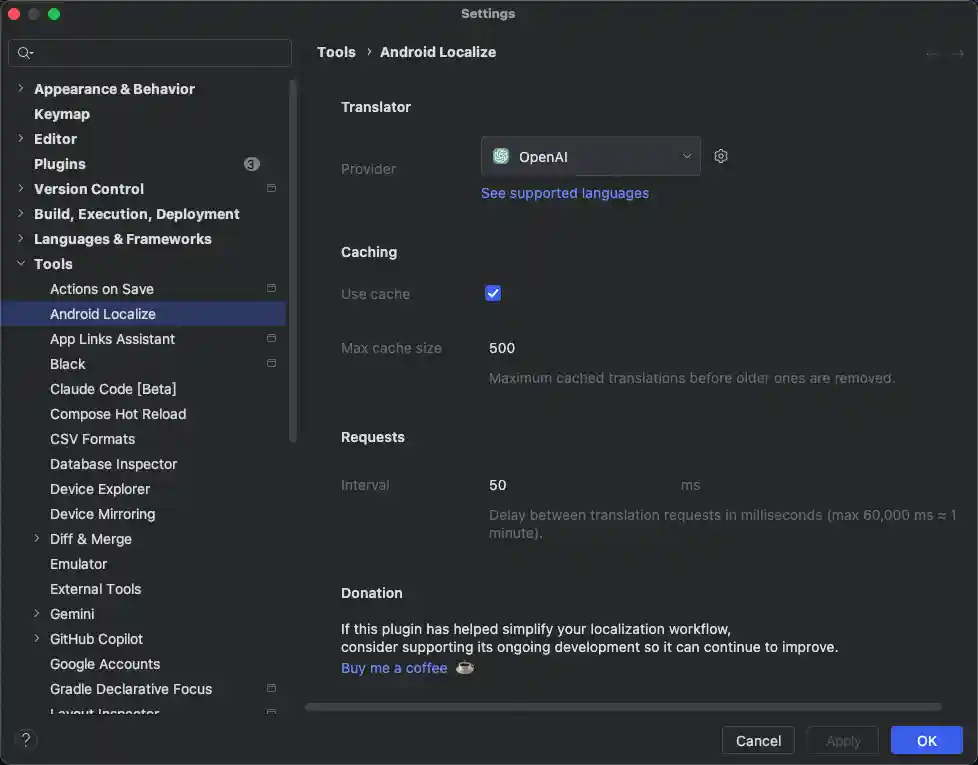
Task: Click the provider settings gear icon
Action: click(721, 156)
